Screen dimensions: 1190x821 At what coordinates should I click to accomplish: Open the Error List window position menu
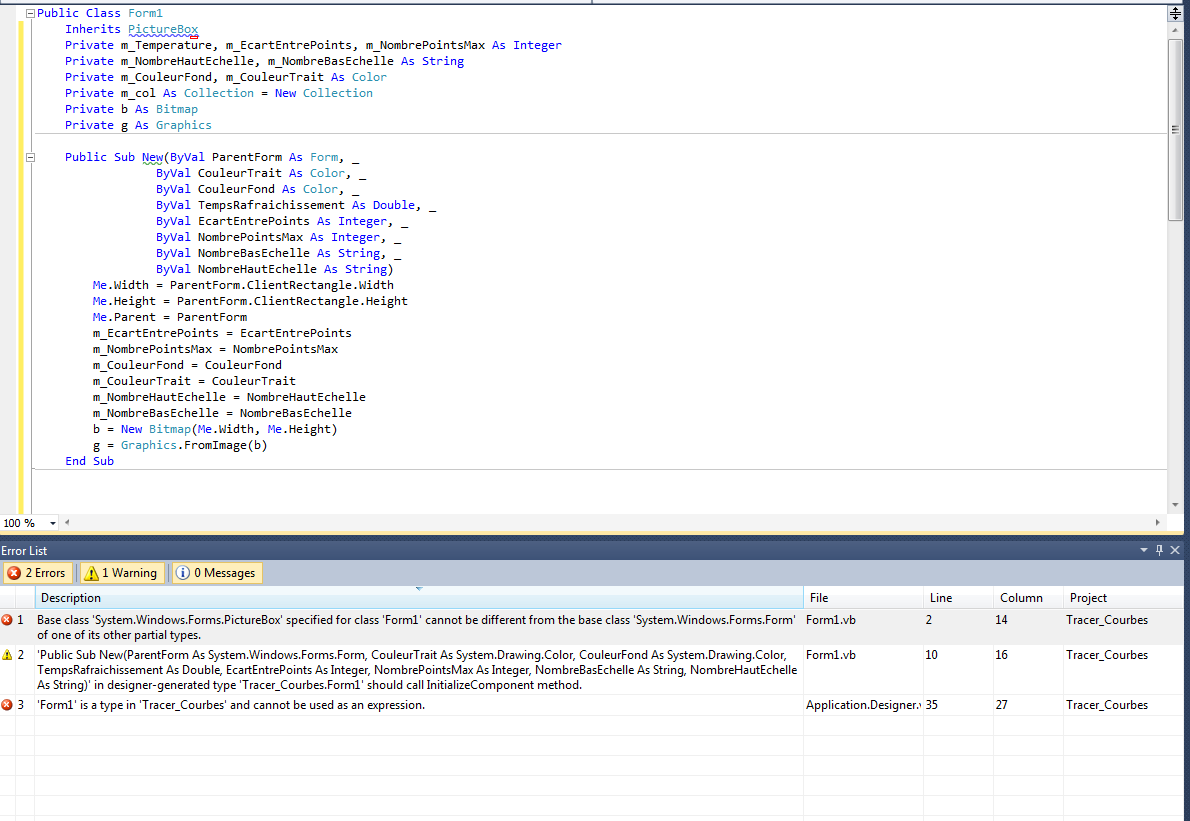1144,550
